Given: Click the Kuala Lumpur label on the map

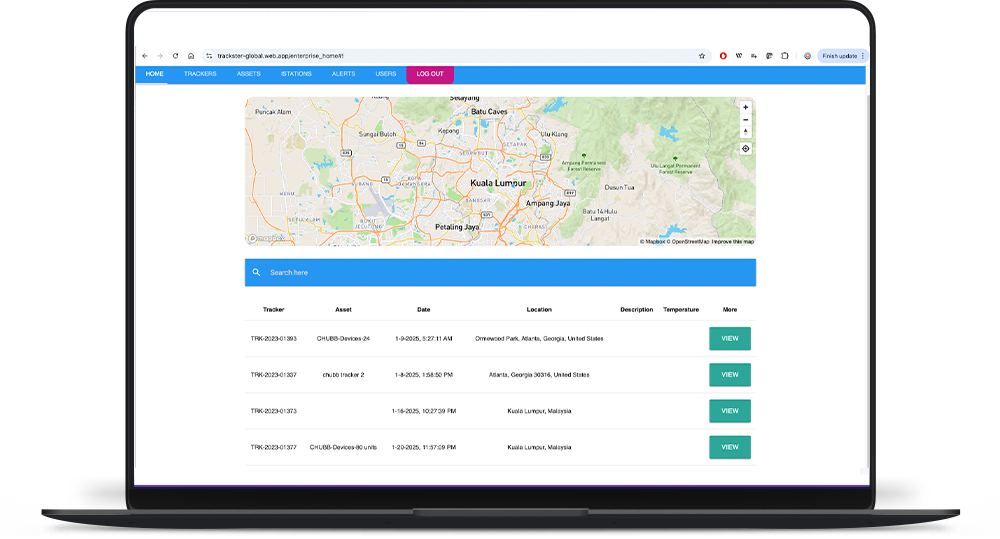Looking at the screenshot, I should point(498,183).
